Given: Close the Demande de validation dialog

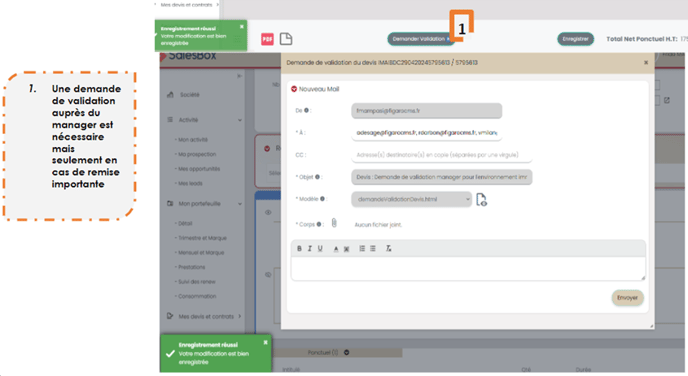Looking at the screenshot, I should point(646,62).
